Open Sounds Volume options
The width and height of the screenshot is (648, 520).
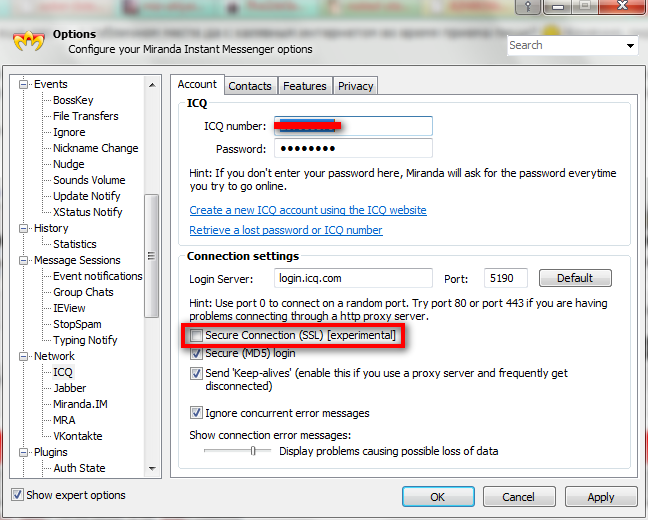pyautogui.click(x=89, y=180)
